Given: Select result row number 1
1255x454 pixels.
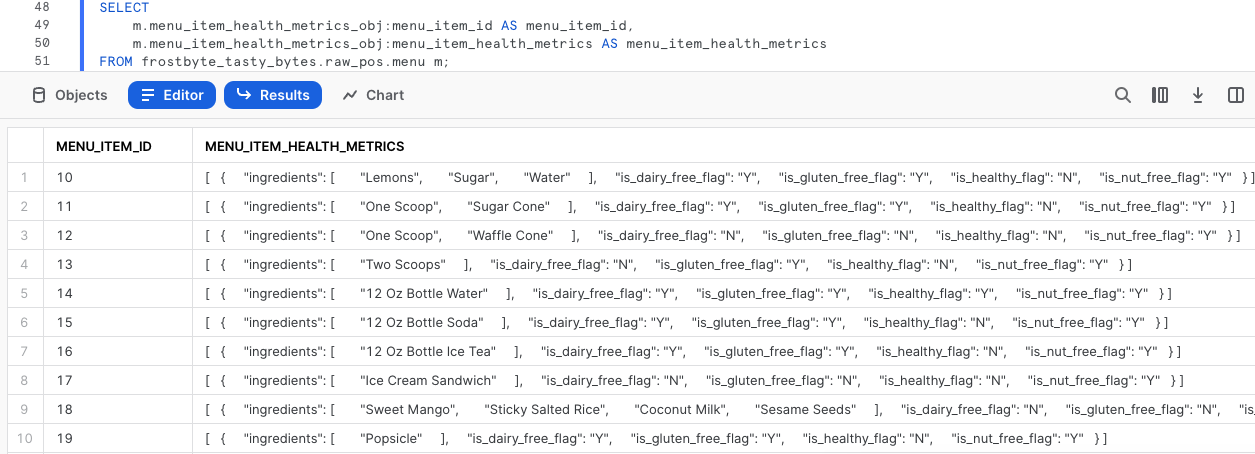Looking at the screenshot, I should [x=24, y=178].
